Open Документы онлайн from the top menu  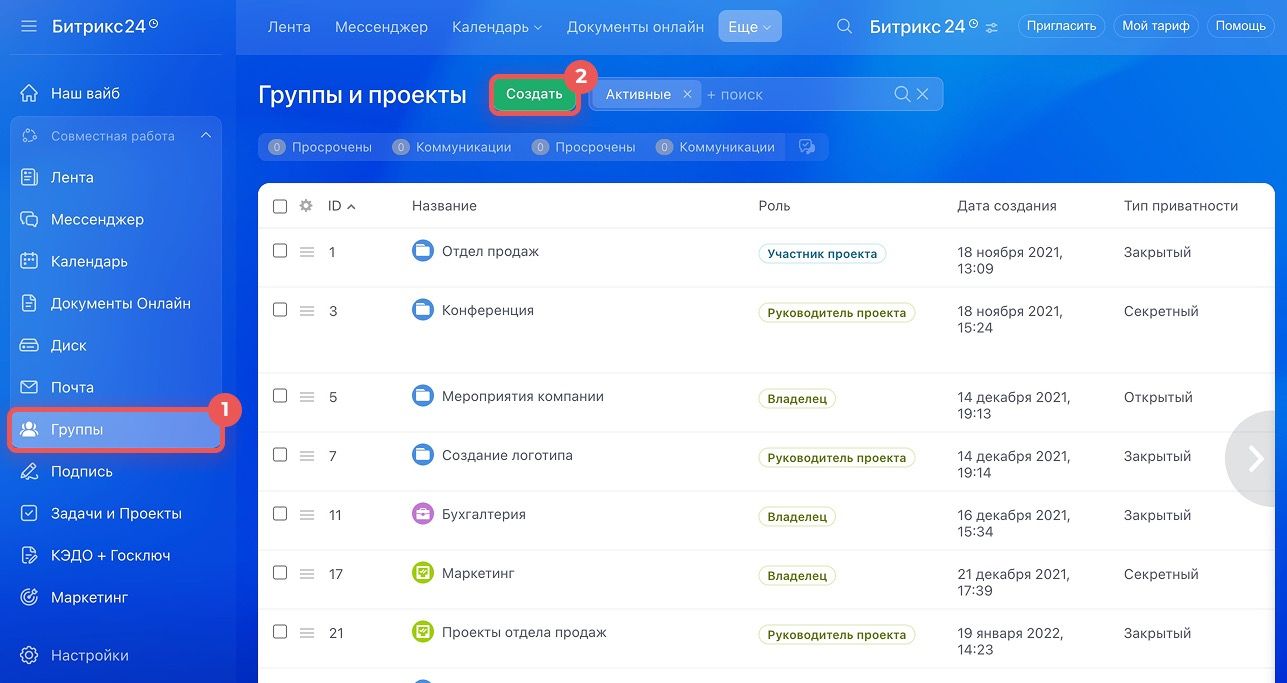click(x=634, y=26)
